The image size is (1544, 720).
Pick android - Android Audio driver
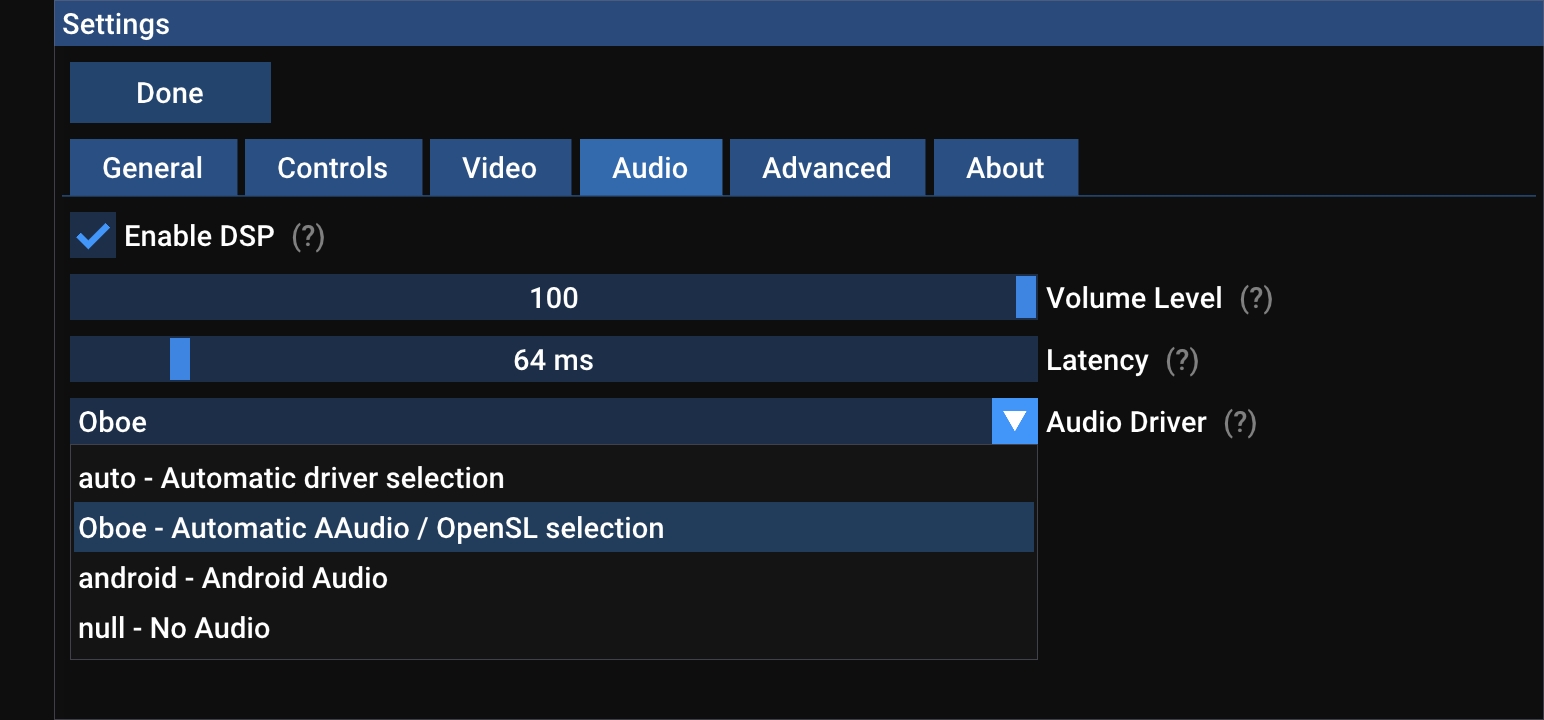click(553, 578)
